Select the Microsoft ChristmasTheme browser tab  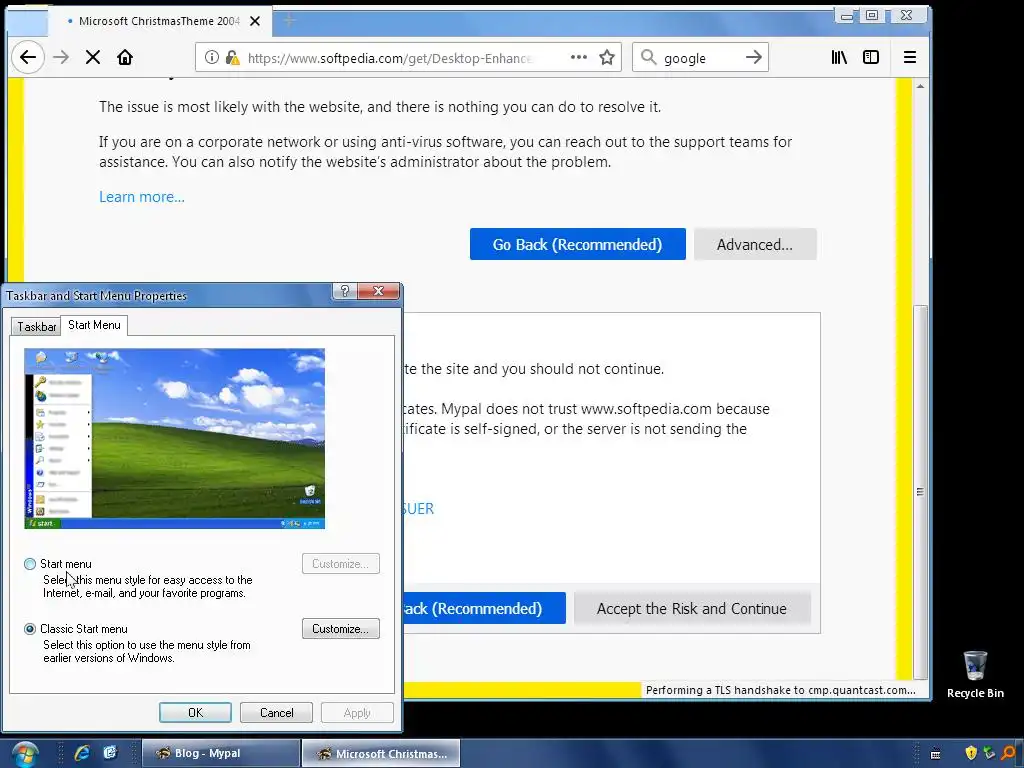(x=159, y=21)
